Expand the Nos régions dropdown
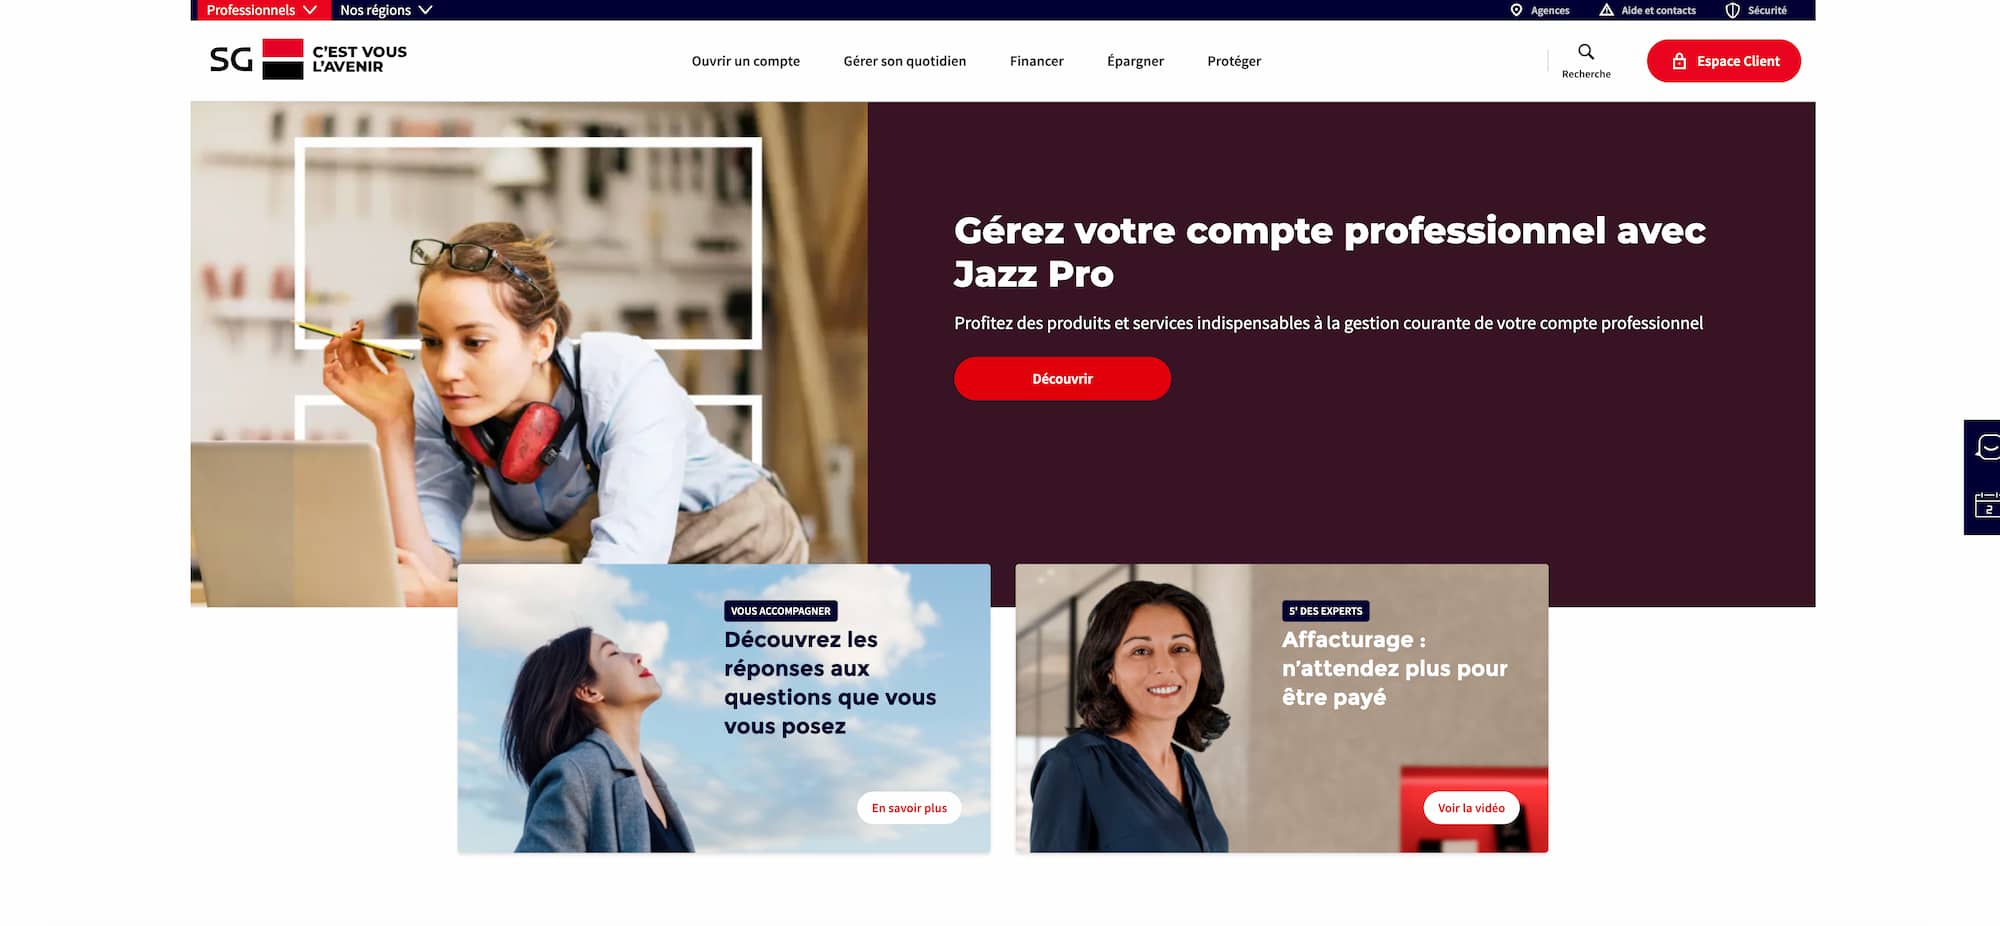2000x926 pixels. click(386, 10)
